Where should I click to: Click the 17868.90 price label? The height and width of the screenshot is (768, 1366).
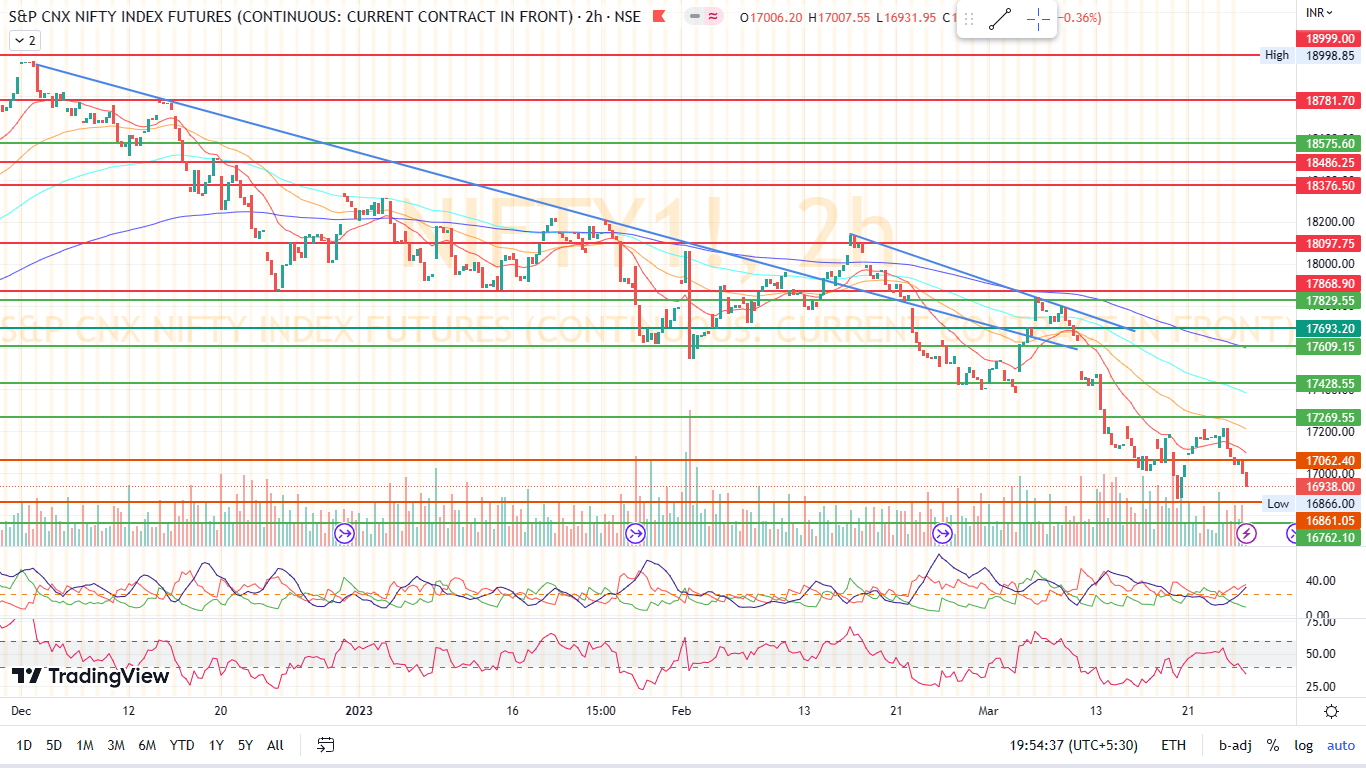click(x=1330, y=285)
